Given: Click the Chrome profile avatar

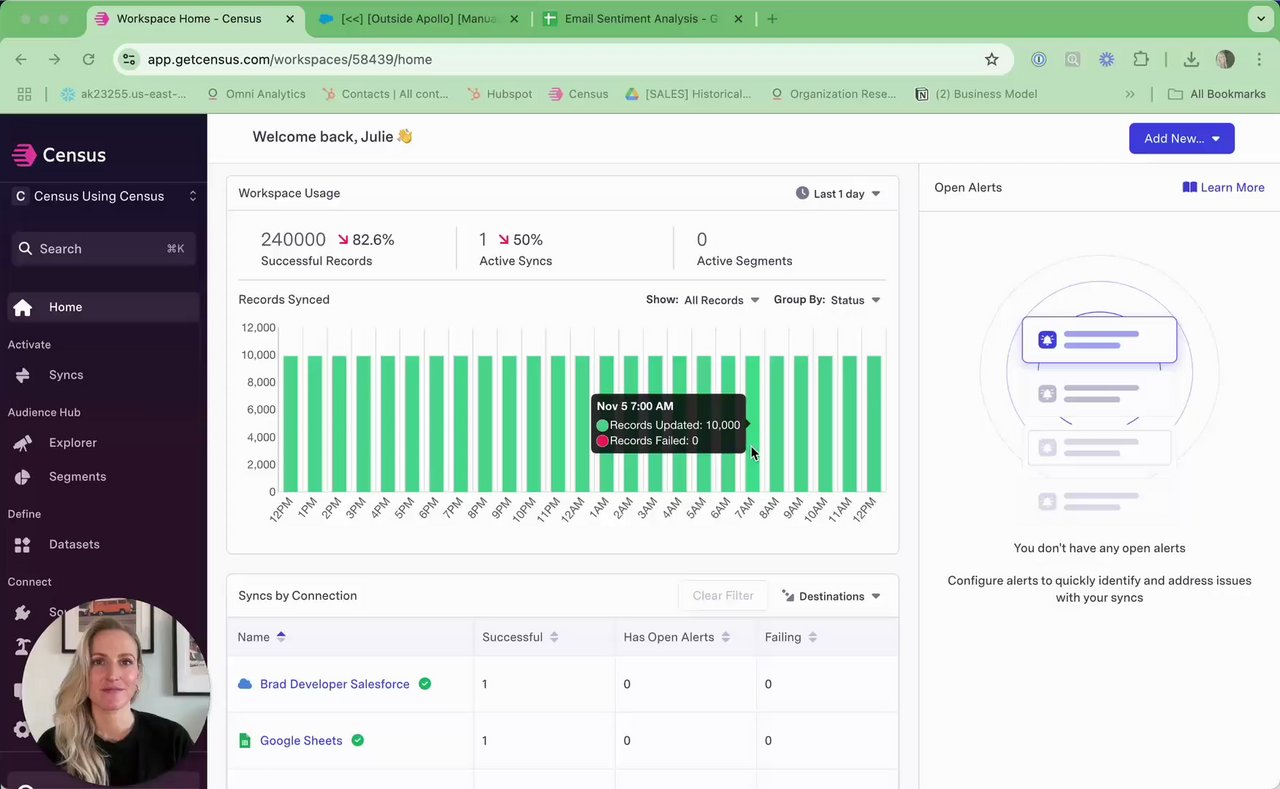Looking at the screenshot, I should [1225, 59].
